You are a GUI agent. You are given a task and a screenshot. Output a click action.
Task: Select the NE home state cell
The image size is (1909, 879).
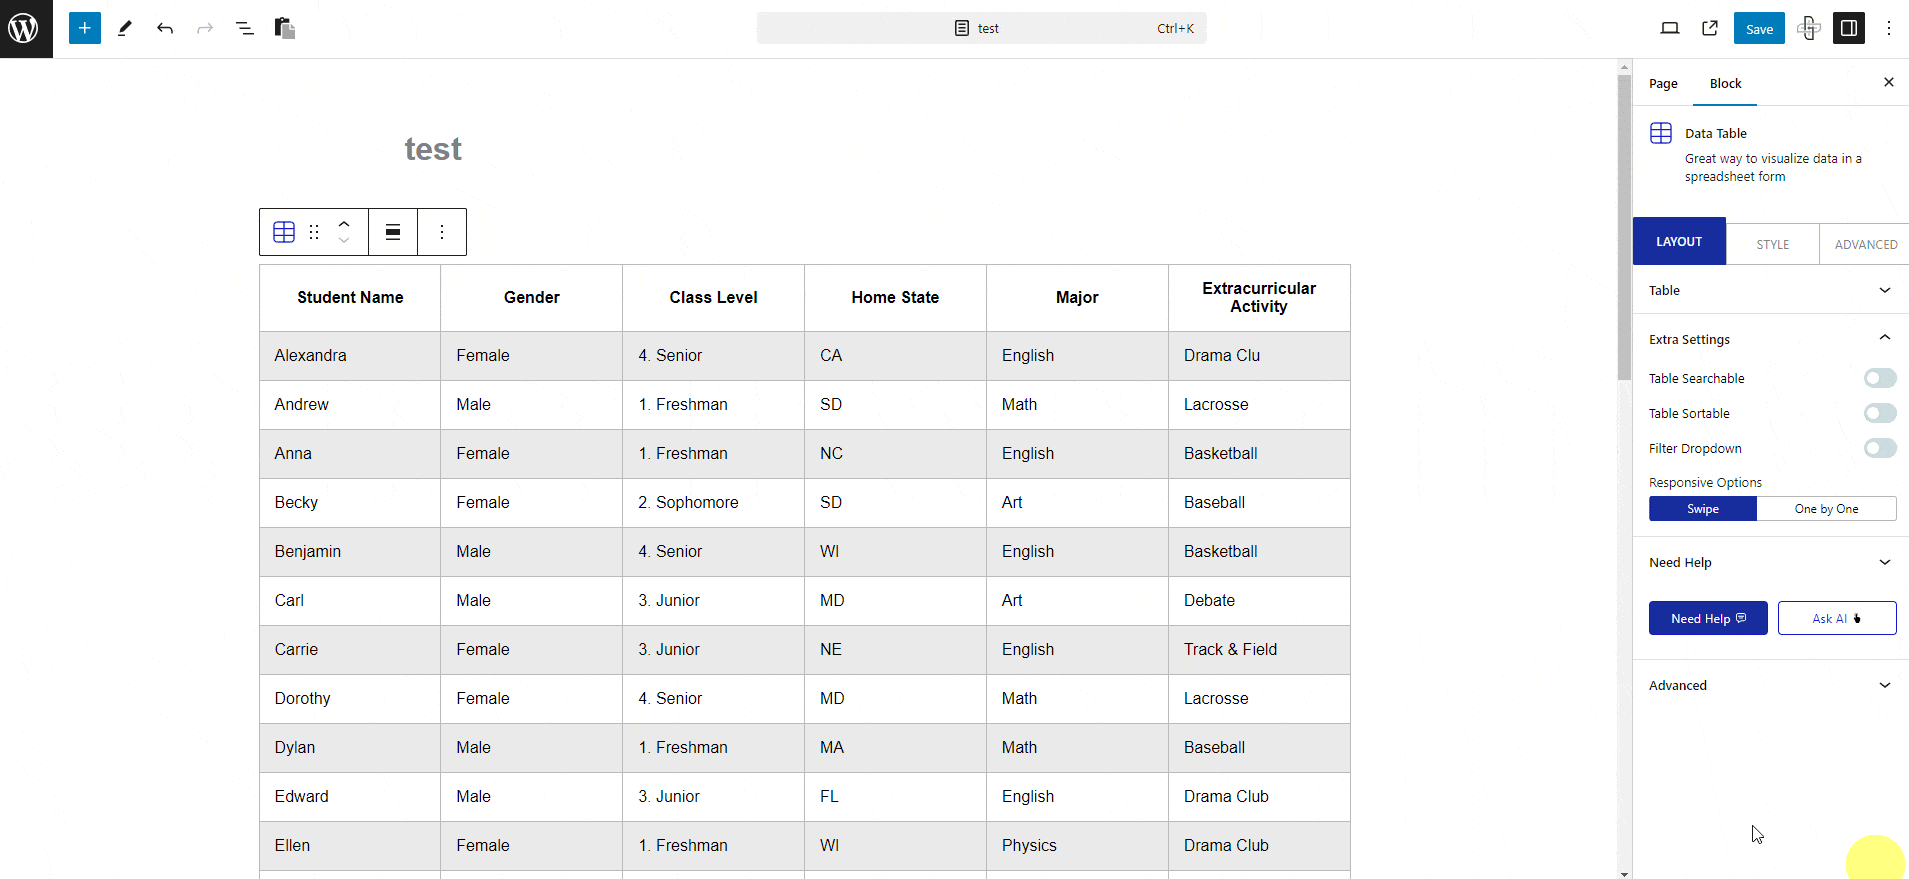(x=895, y=649)
